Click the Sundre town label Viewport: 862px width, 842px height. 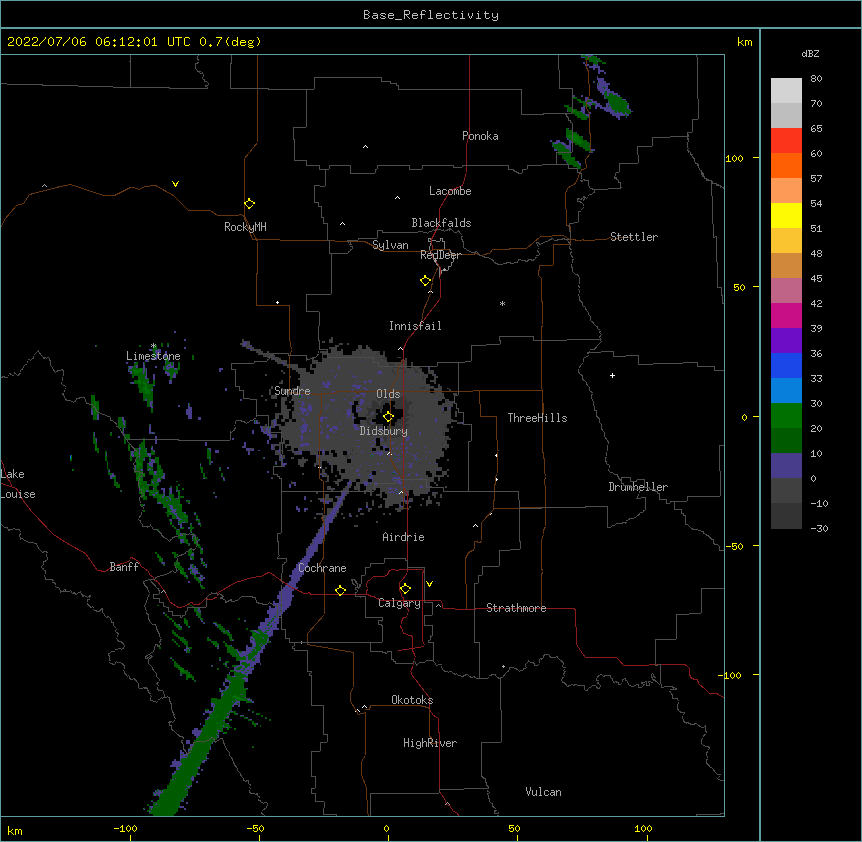tap(292, 391)
